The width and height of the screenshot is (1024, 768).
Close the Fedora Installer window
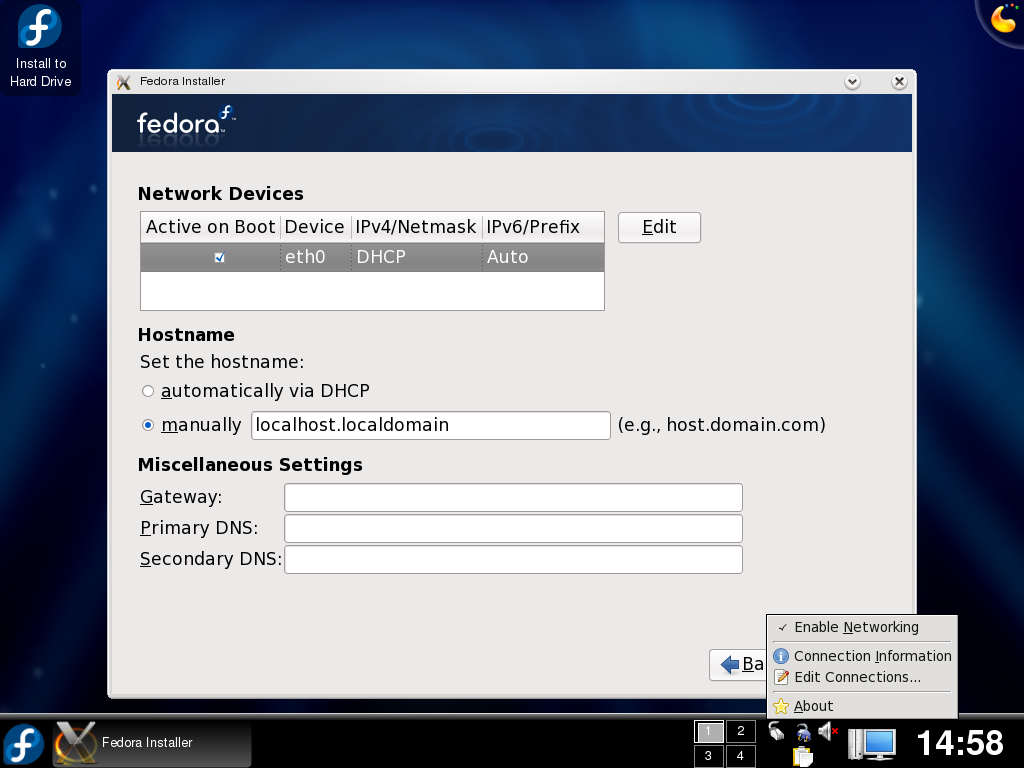[899, 82]
